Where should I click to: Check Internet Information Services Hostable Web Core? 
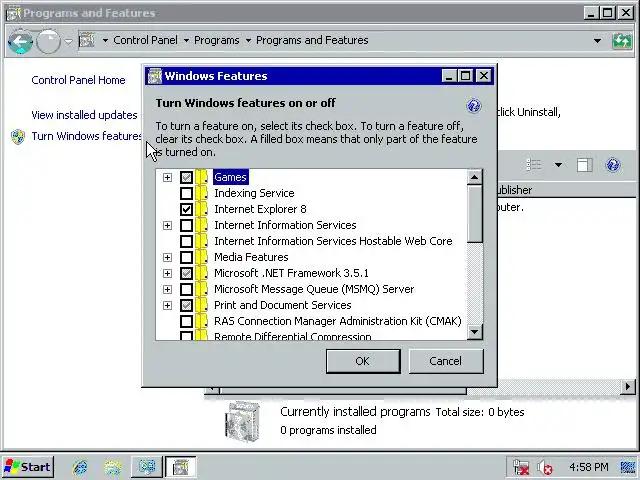(x=187, y=241)
